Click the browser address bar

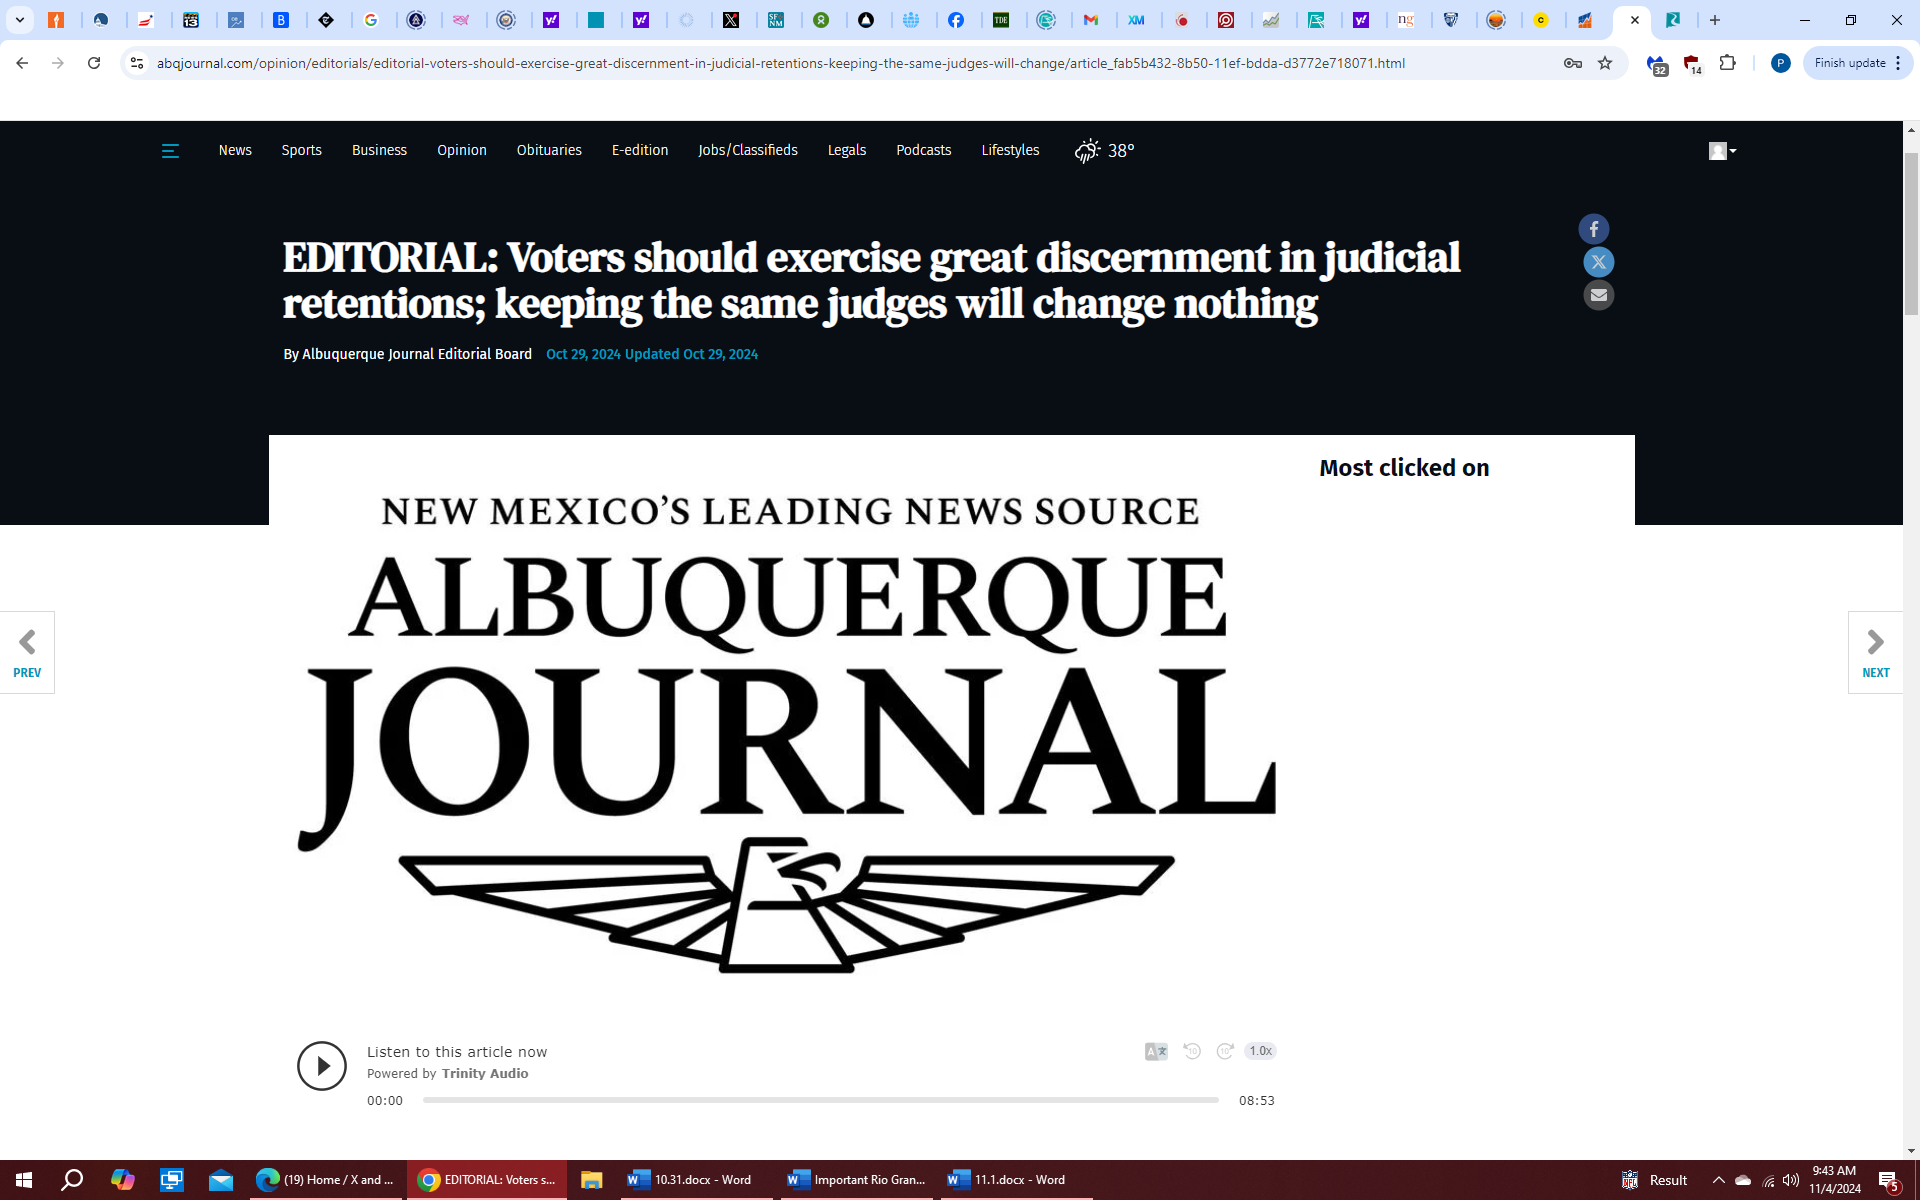pos(780,63)
